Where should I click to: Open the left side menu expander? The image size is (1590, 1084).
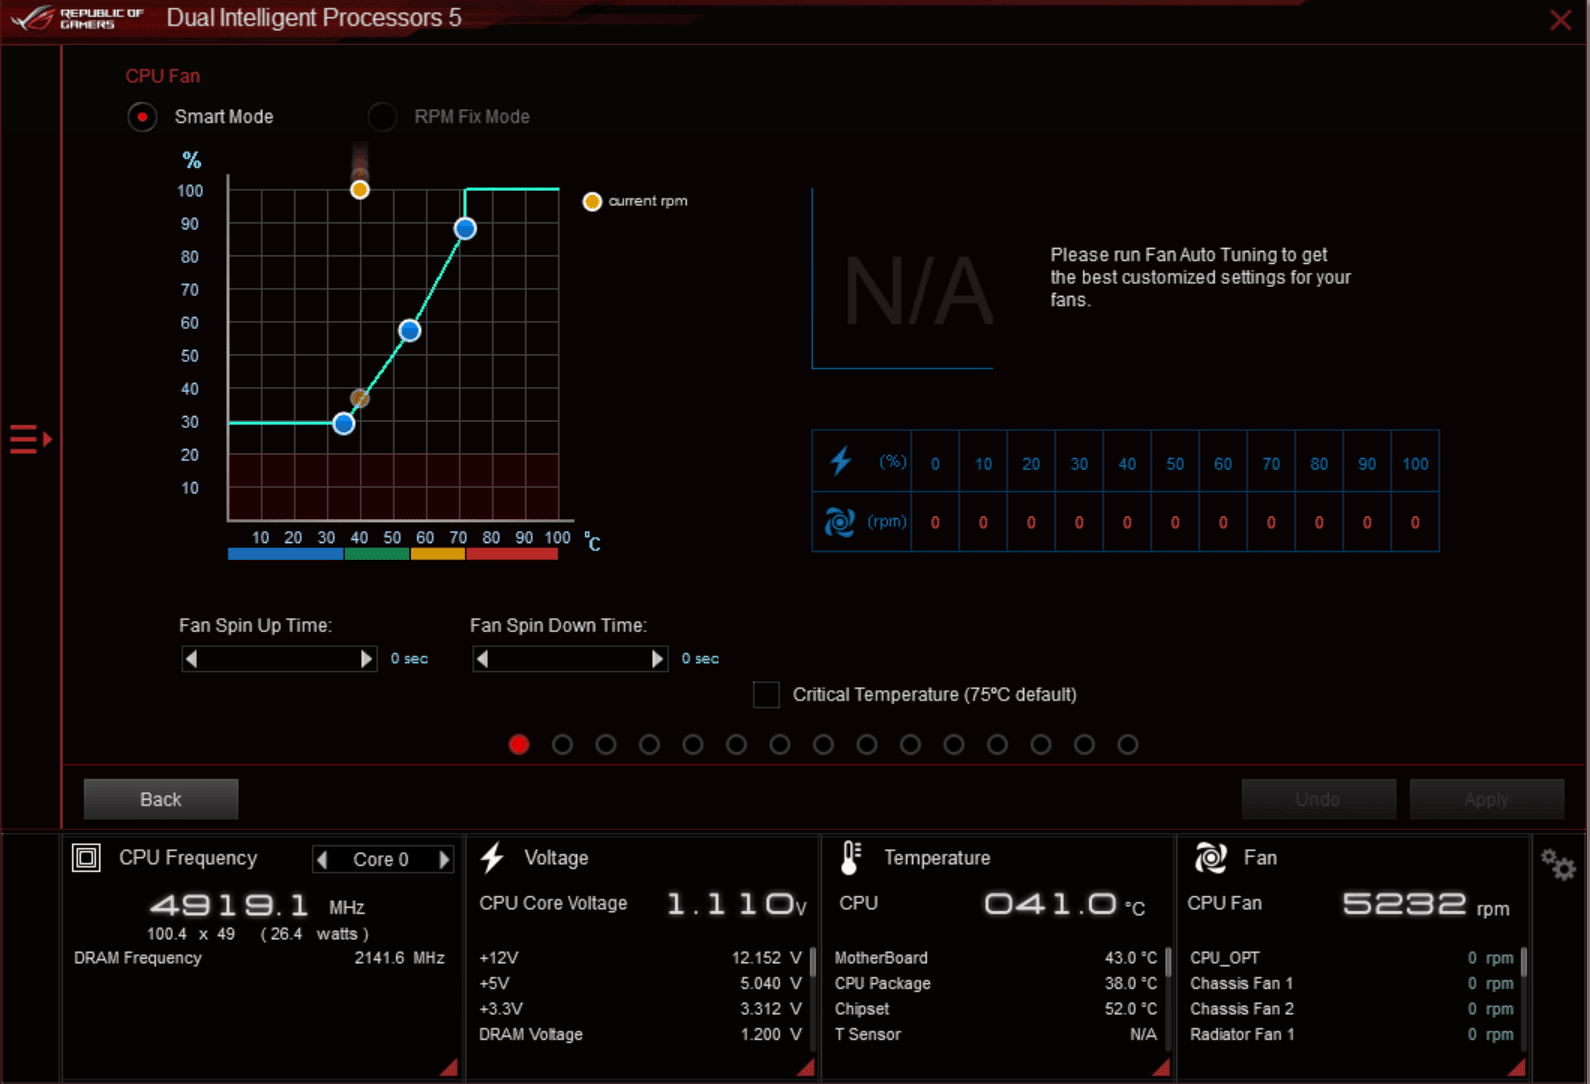(x=30, y=439)
